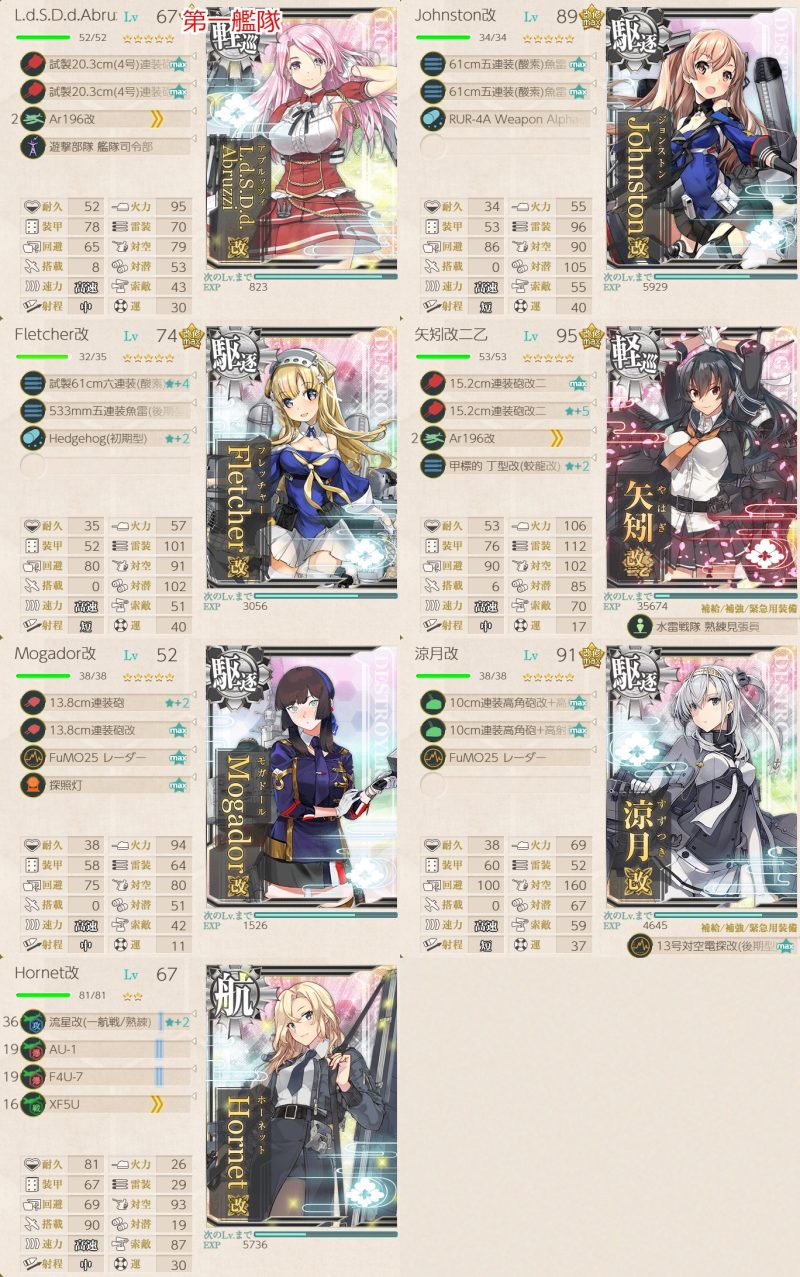Click 遊撃部隊 艦隊司令部 command icon
Viewport: 800px width, 1277px height.
click(x=32, y=146)
